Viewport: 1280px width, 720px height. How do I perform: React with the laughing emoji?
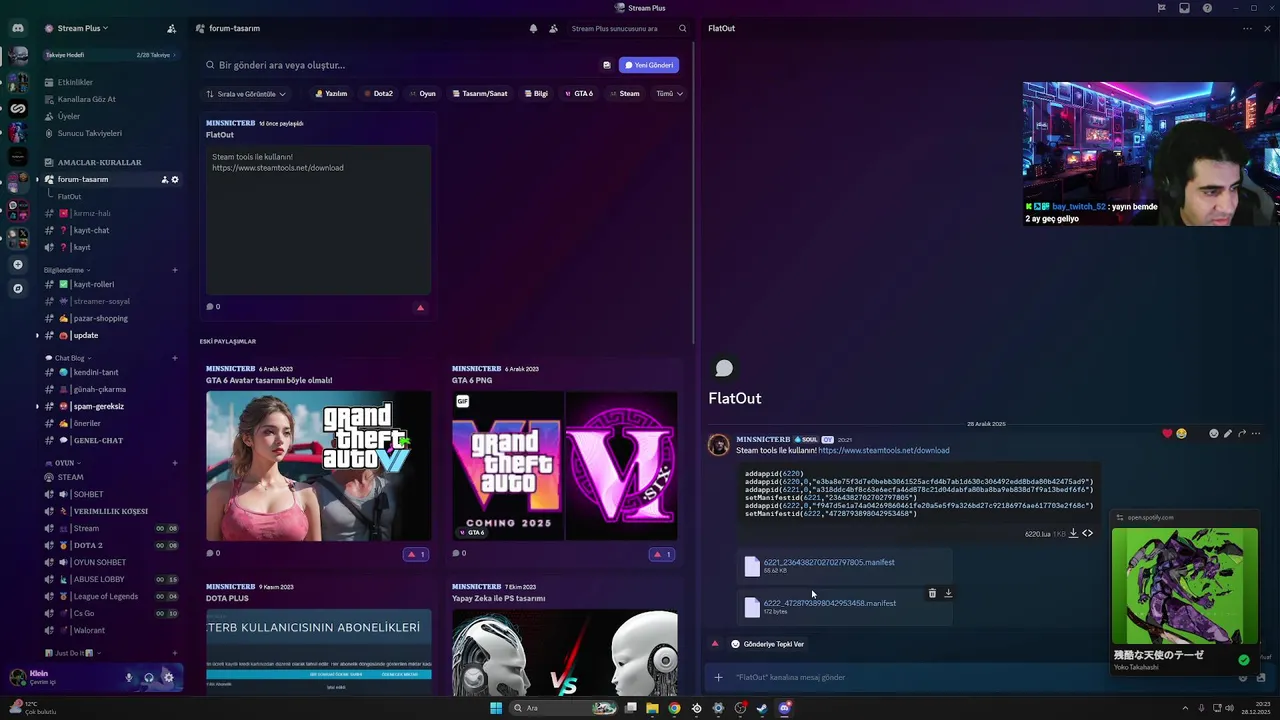click(x=1181, y=433)
